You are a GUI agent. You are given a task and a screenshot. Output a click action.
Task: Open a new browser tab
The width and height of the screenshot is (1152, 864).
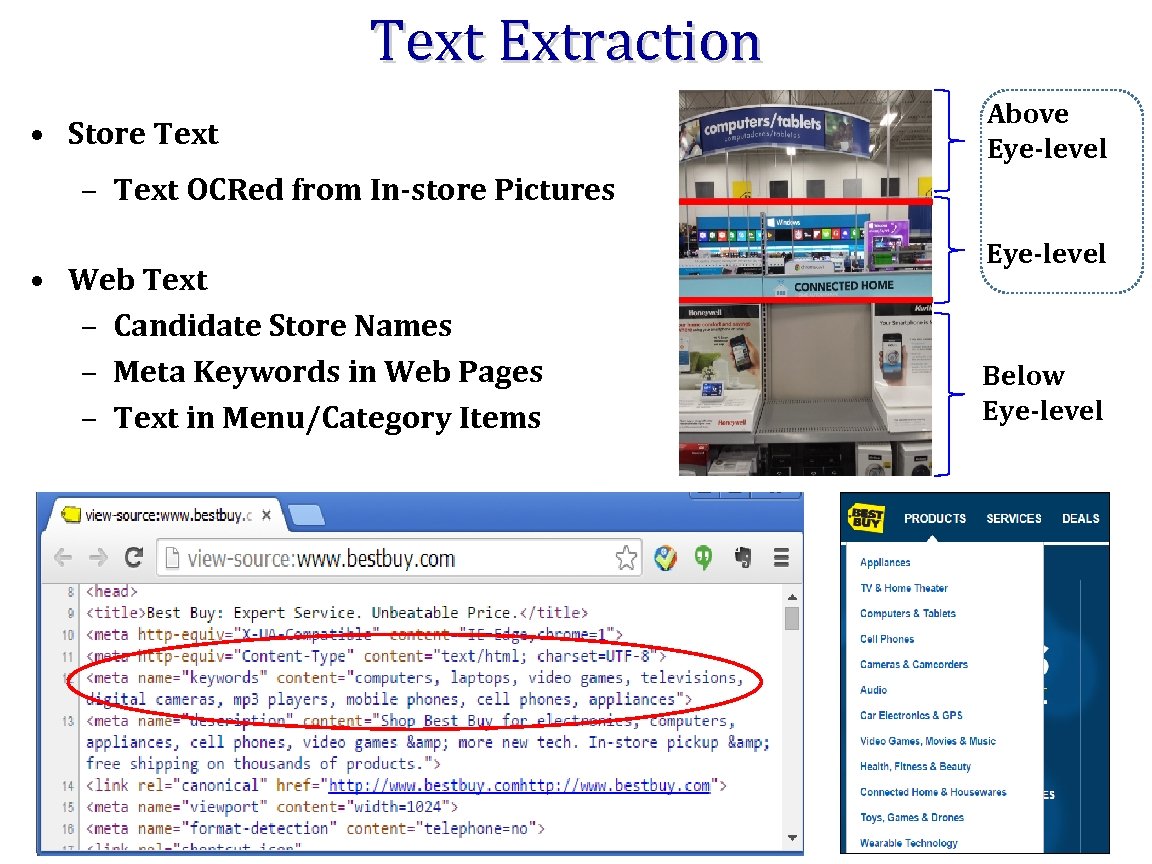(307, 516)
